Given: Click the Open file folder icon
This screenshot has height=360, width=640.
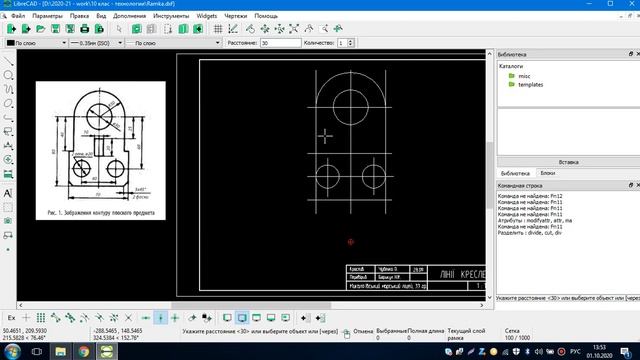Looking at the screenshot, I should click(40, 29).
